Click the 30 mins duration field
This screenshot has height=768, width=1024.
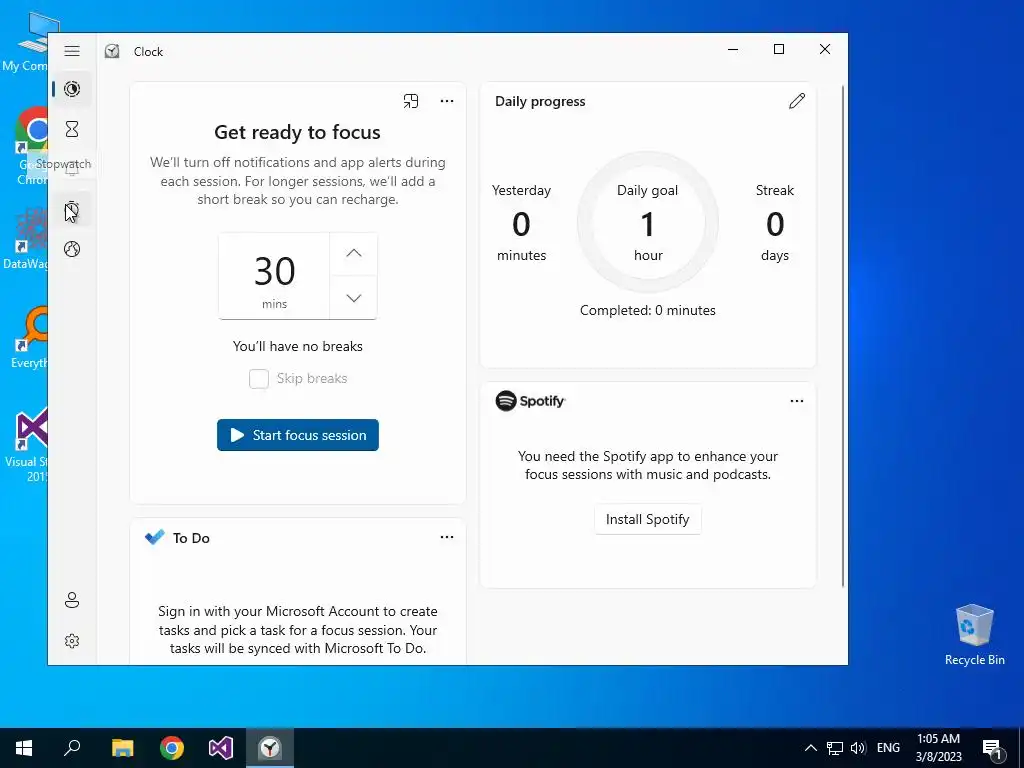point(274,276)
